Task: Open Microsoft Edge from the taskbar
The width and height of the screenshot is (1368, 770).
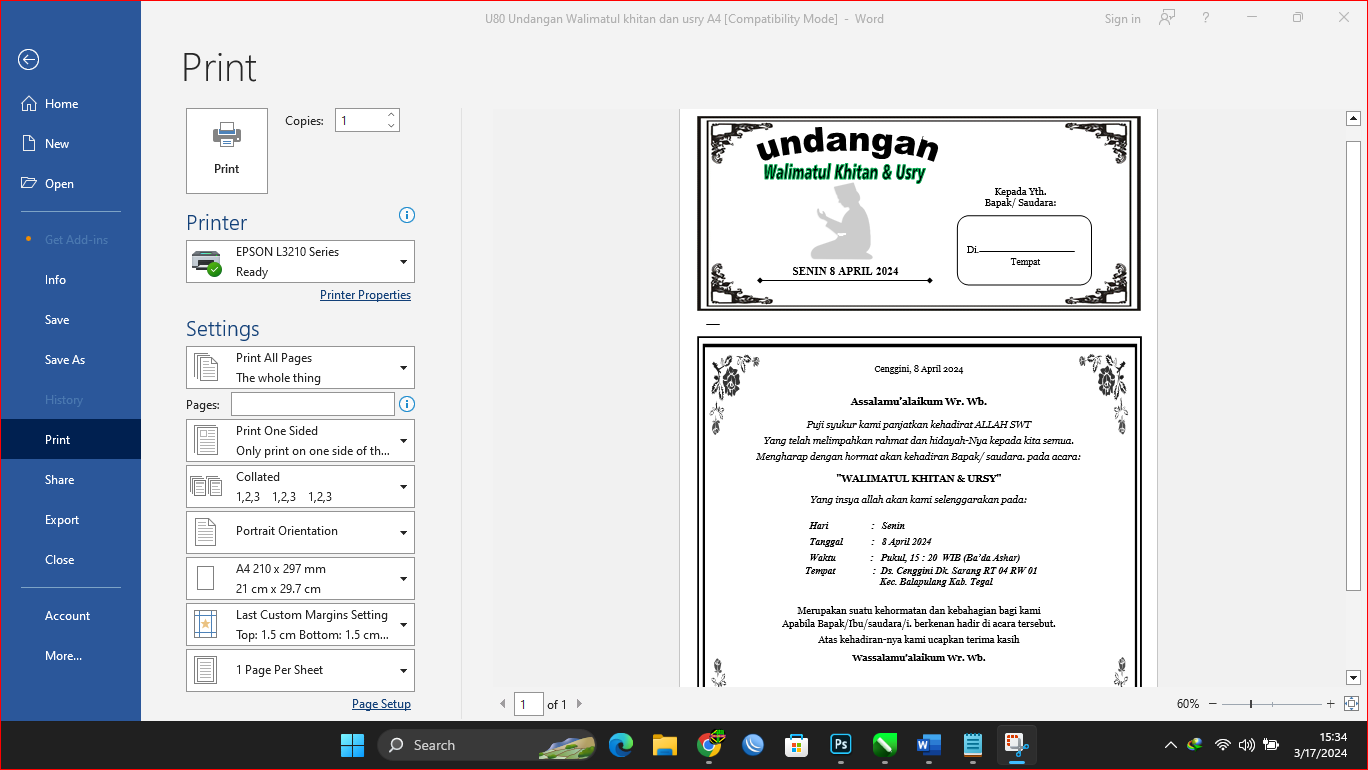Action: [x=621, y=745]
